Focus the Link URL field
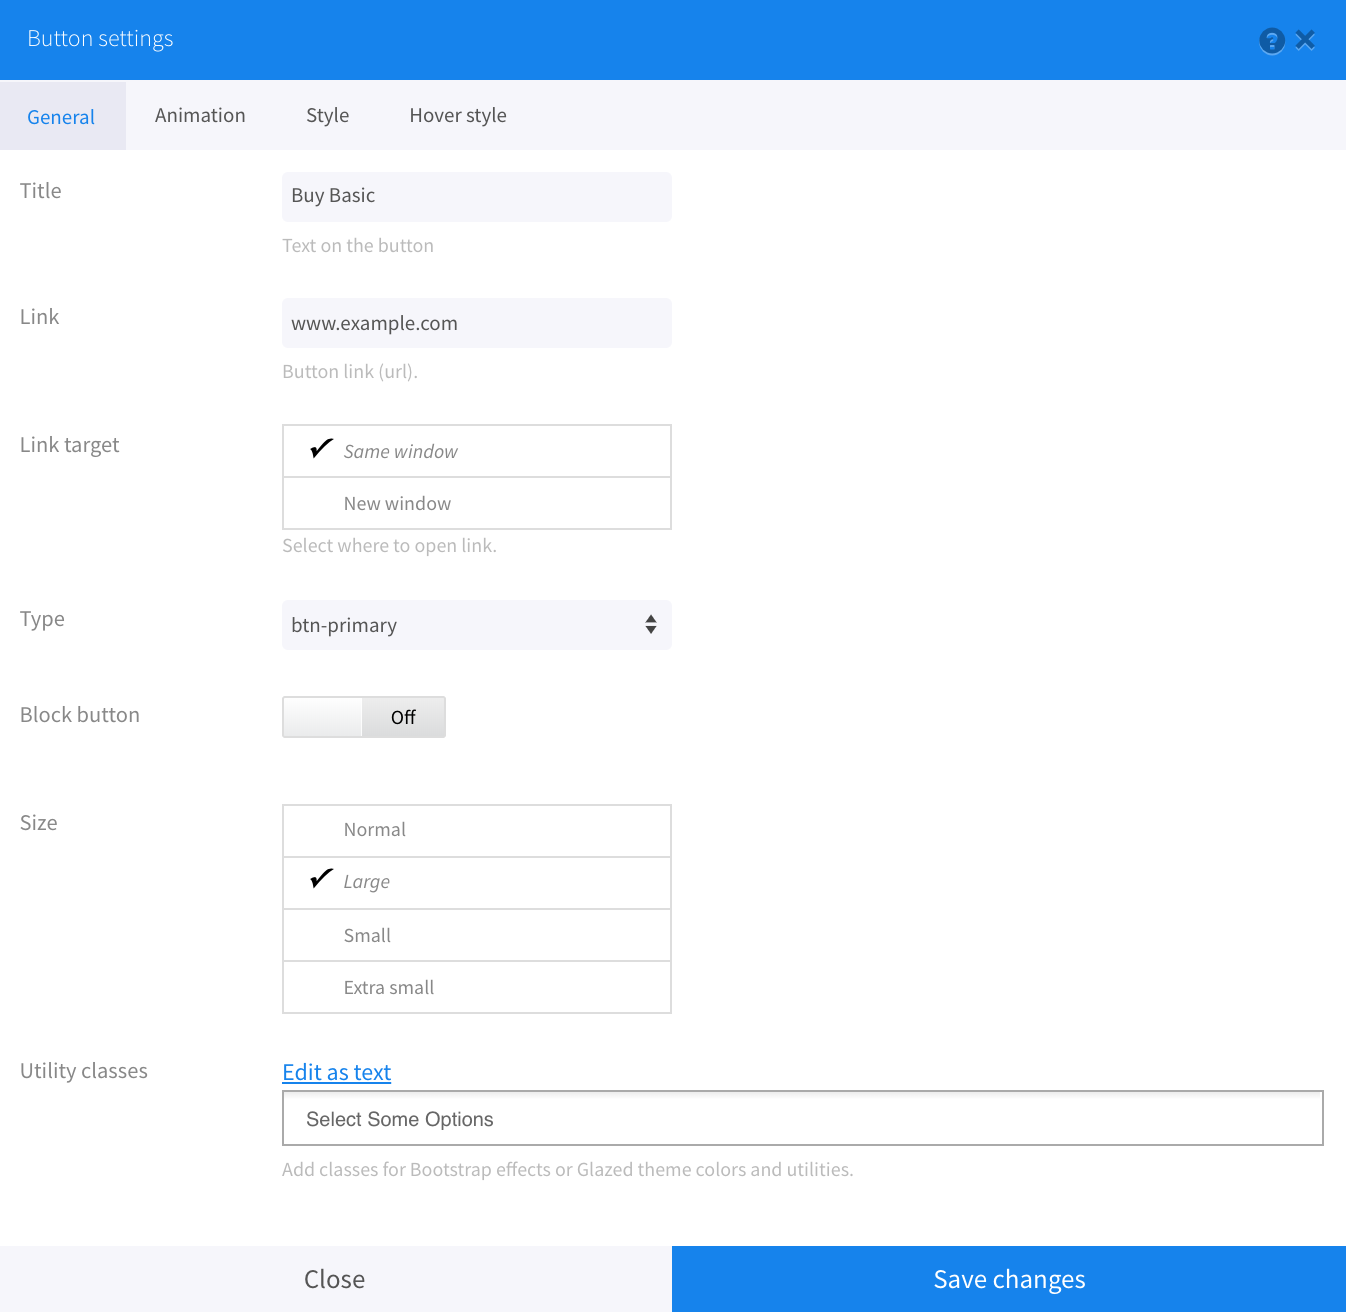This screenshot has width=1346, height=1312. tap(476, 323)
